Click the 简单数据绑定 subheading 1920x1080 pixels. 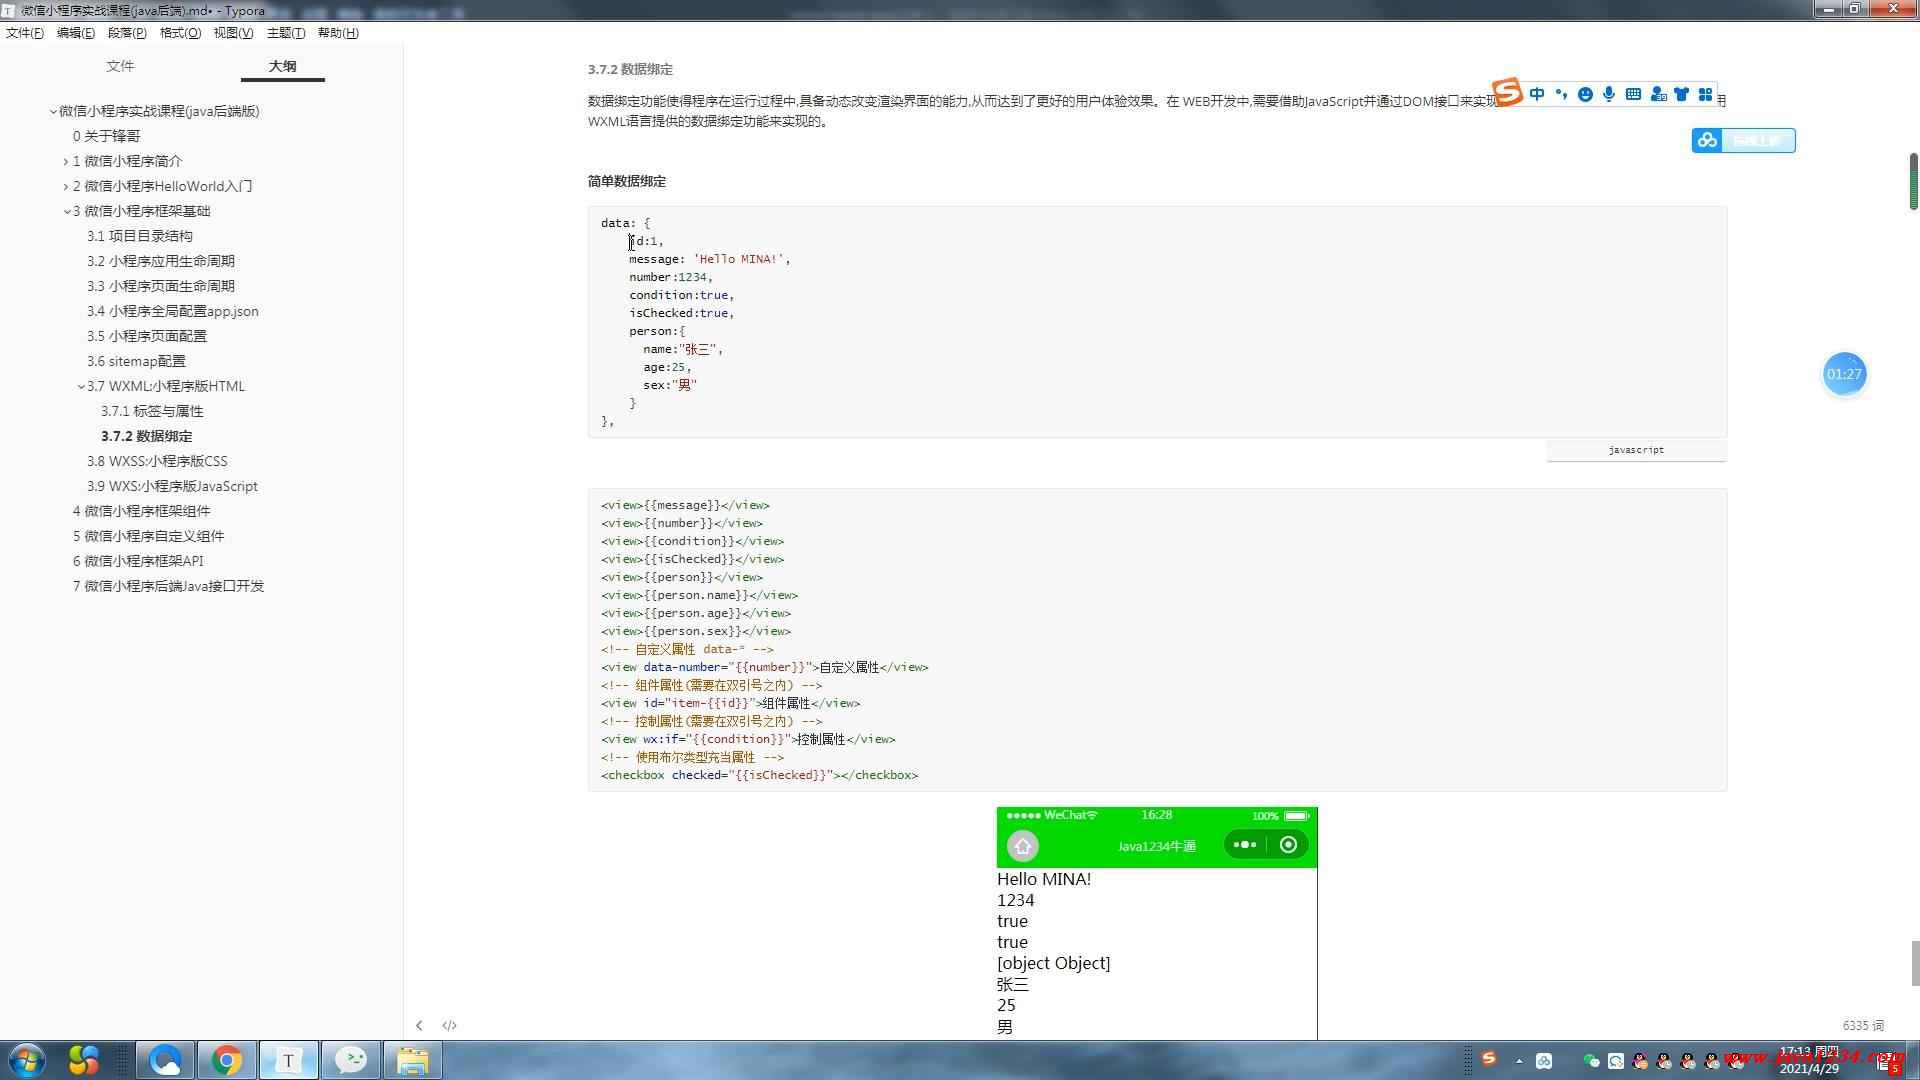point(627,181)
